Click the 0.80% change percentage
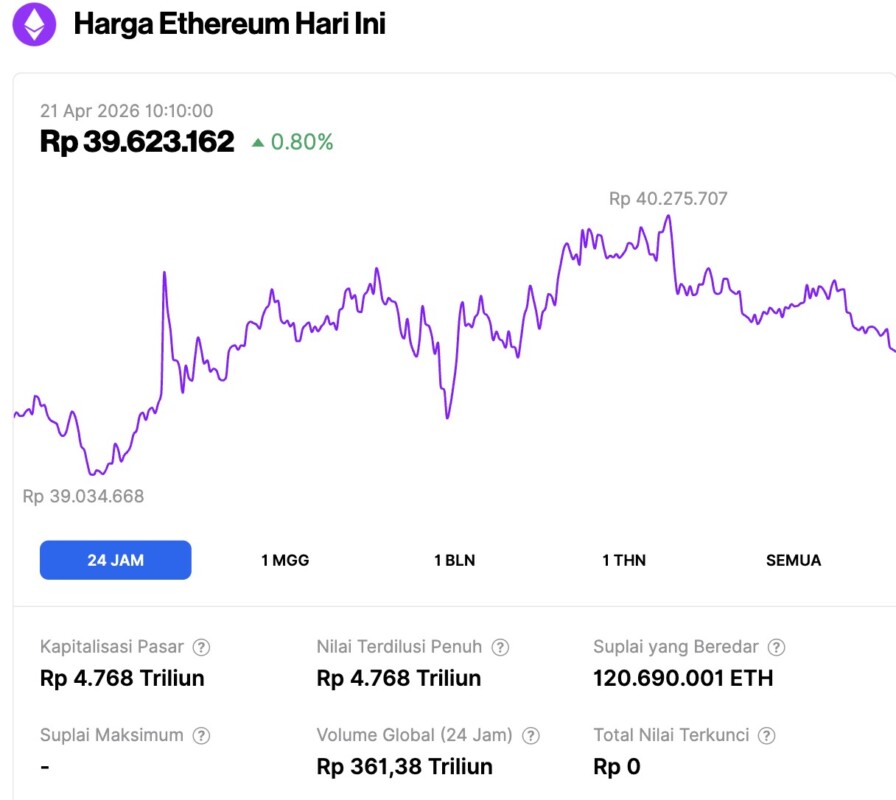Image resolution: width=896 pixels, height=800 pixels. 302,142
